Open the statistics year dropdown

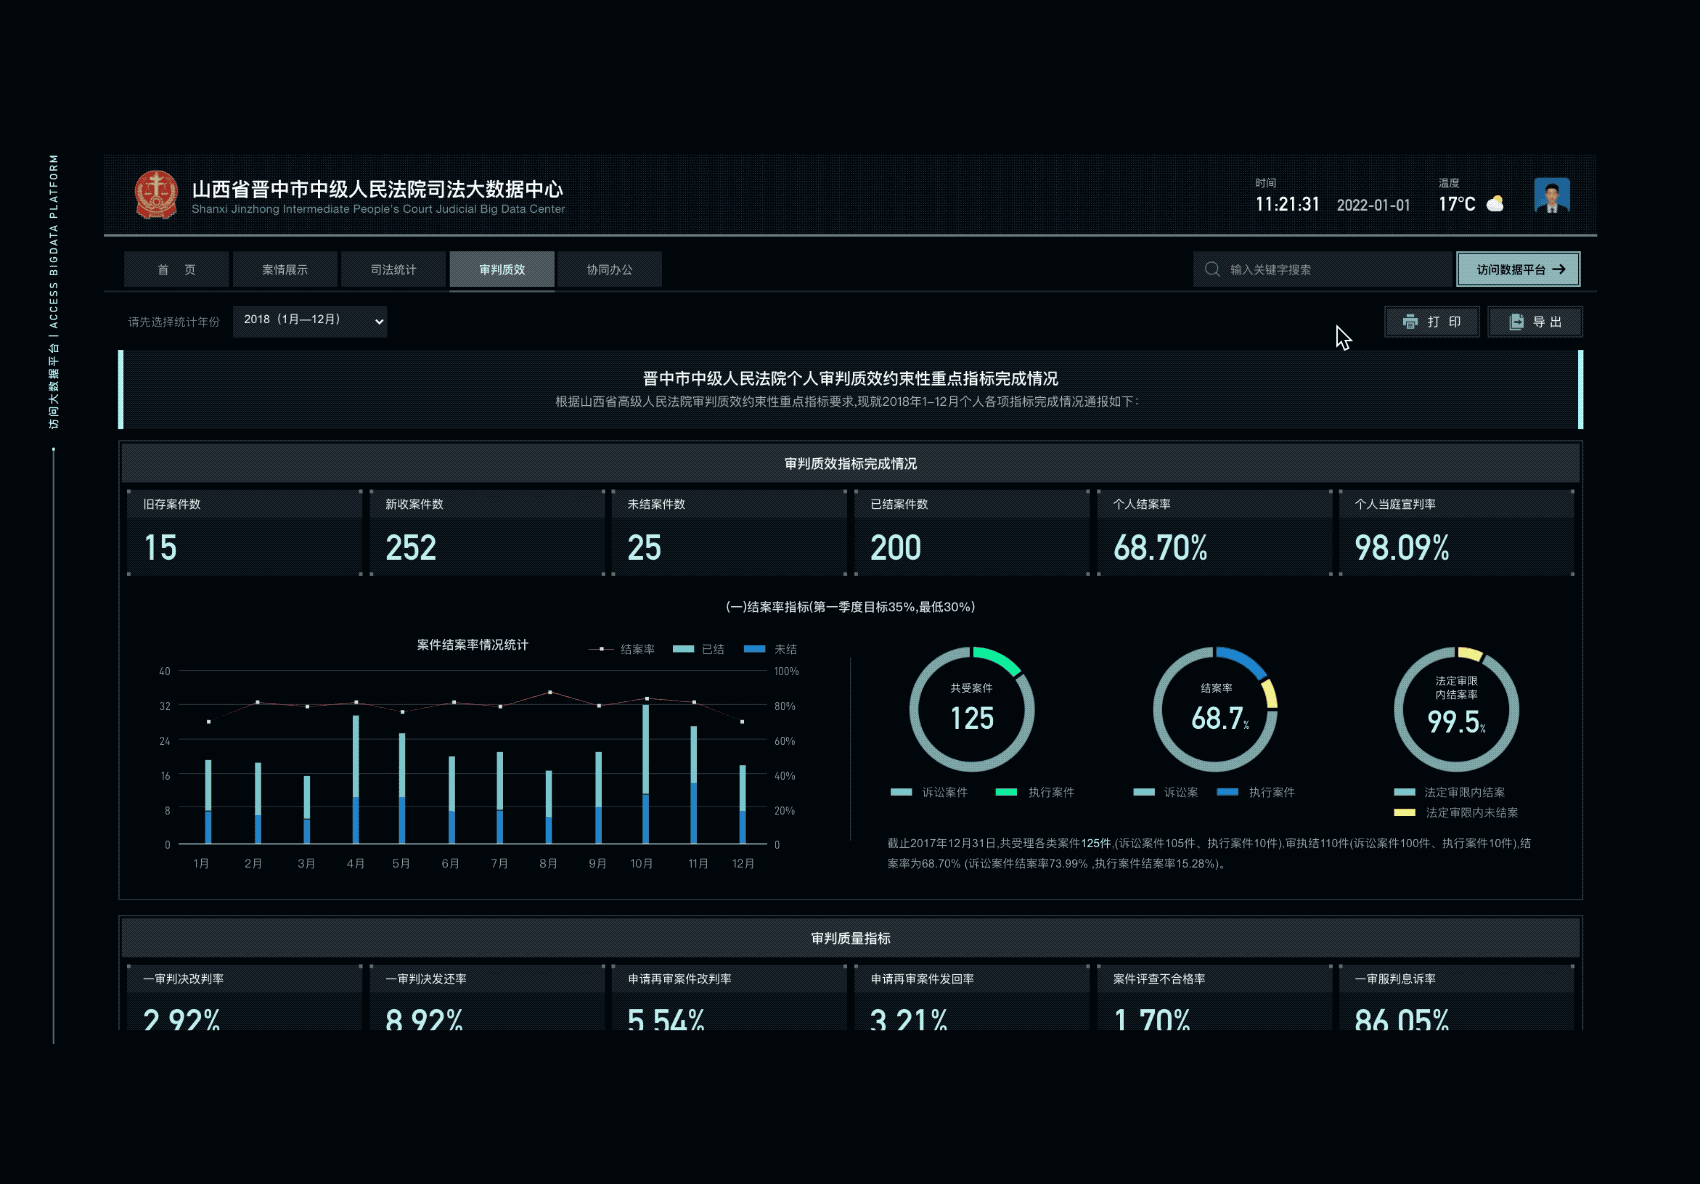pos(310,321)
